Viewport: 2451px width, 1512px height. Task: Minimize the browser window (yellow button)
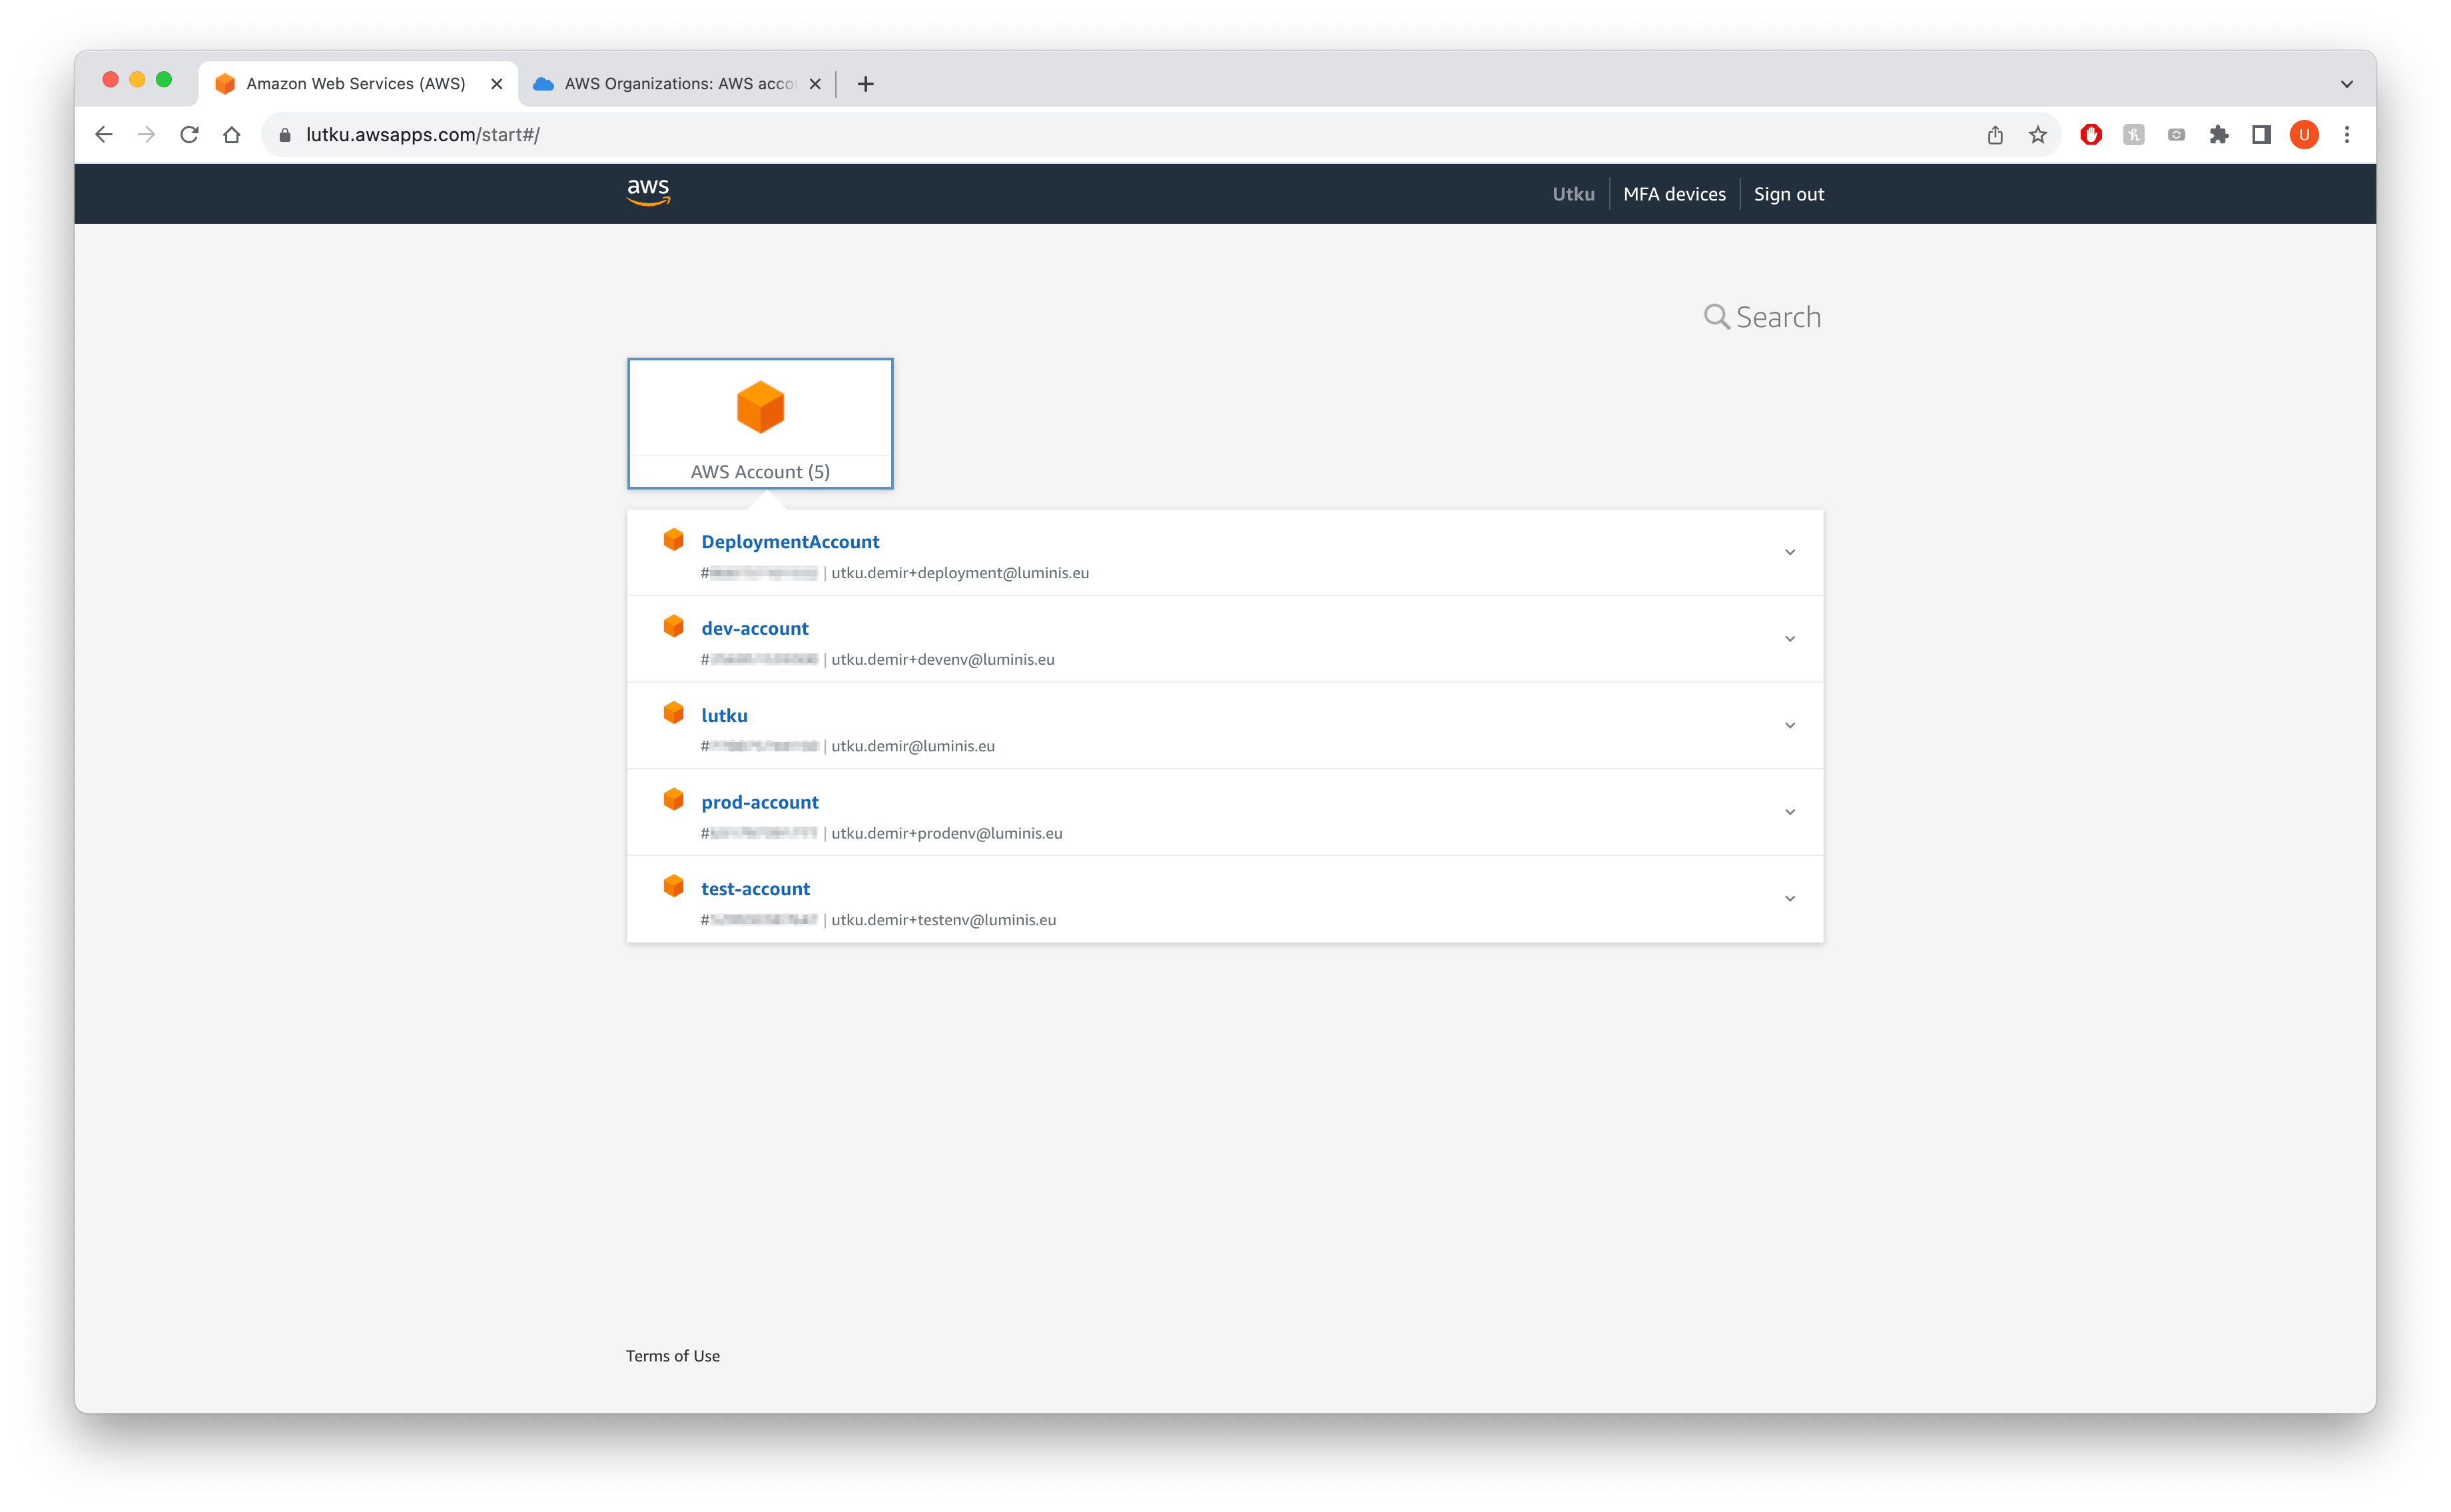[x=137, y=79]
